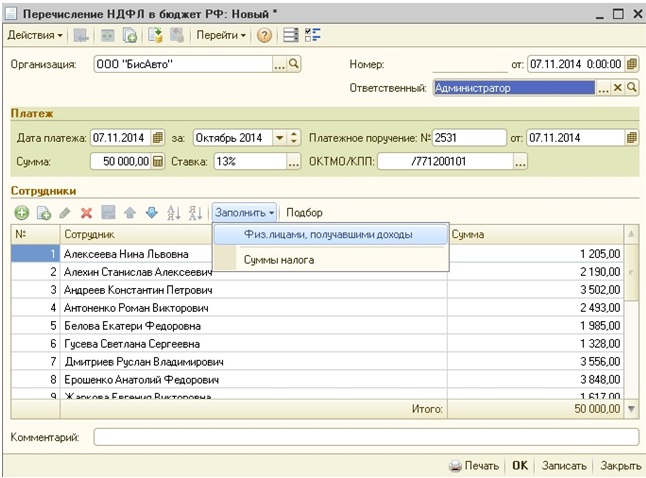The height and width of the screenshot is (478, 646).
Task: Select Физ.лицами, получавшими доходы menu item
Action: 330,234
